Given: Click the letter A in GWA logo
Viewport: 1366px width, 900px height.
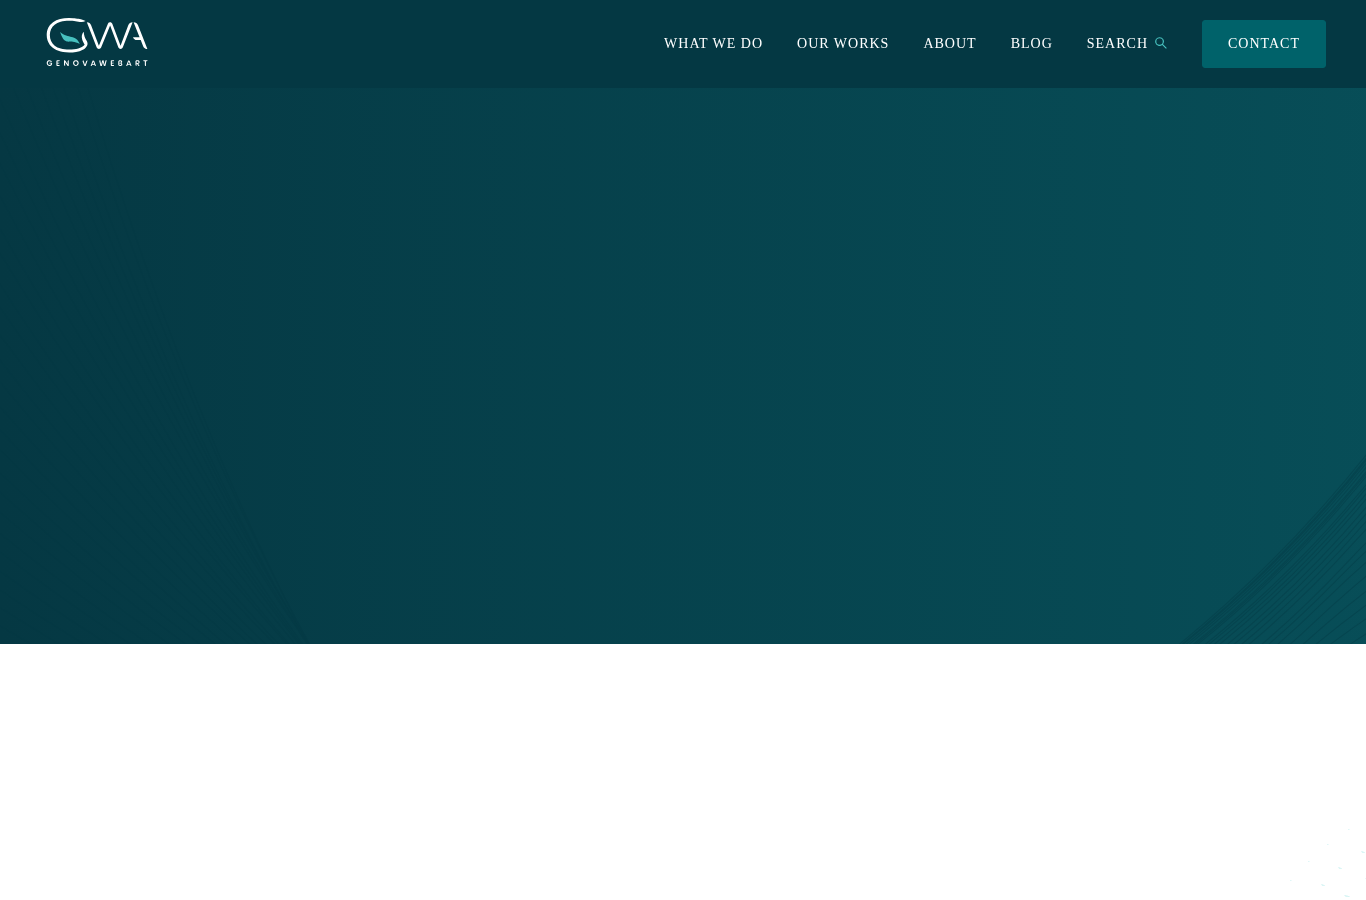Looking at the screenshot, I should (135, 35).
